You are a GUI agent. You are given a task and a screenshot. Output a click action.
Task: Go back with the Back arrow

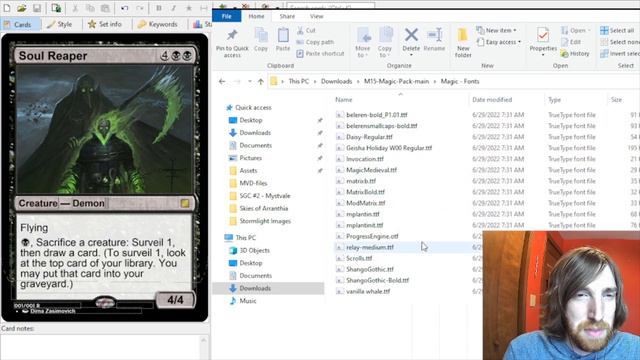222,82
